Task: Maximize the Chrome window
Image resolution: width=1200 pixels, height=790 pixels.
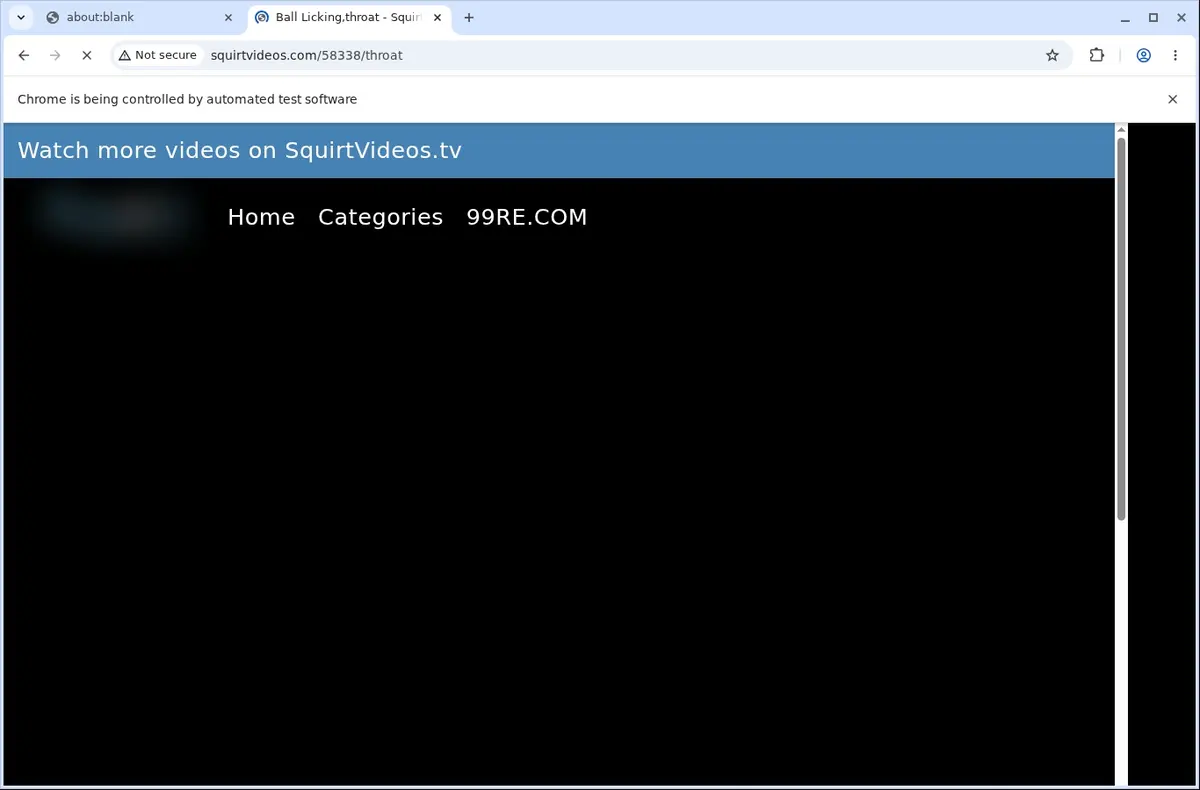Action: click(x=1153, y=17)
